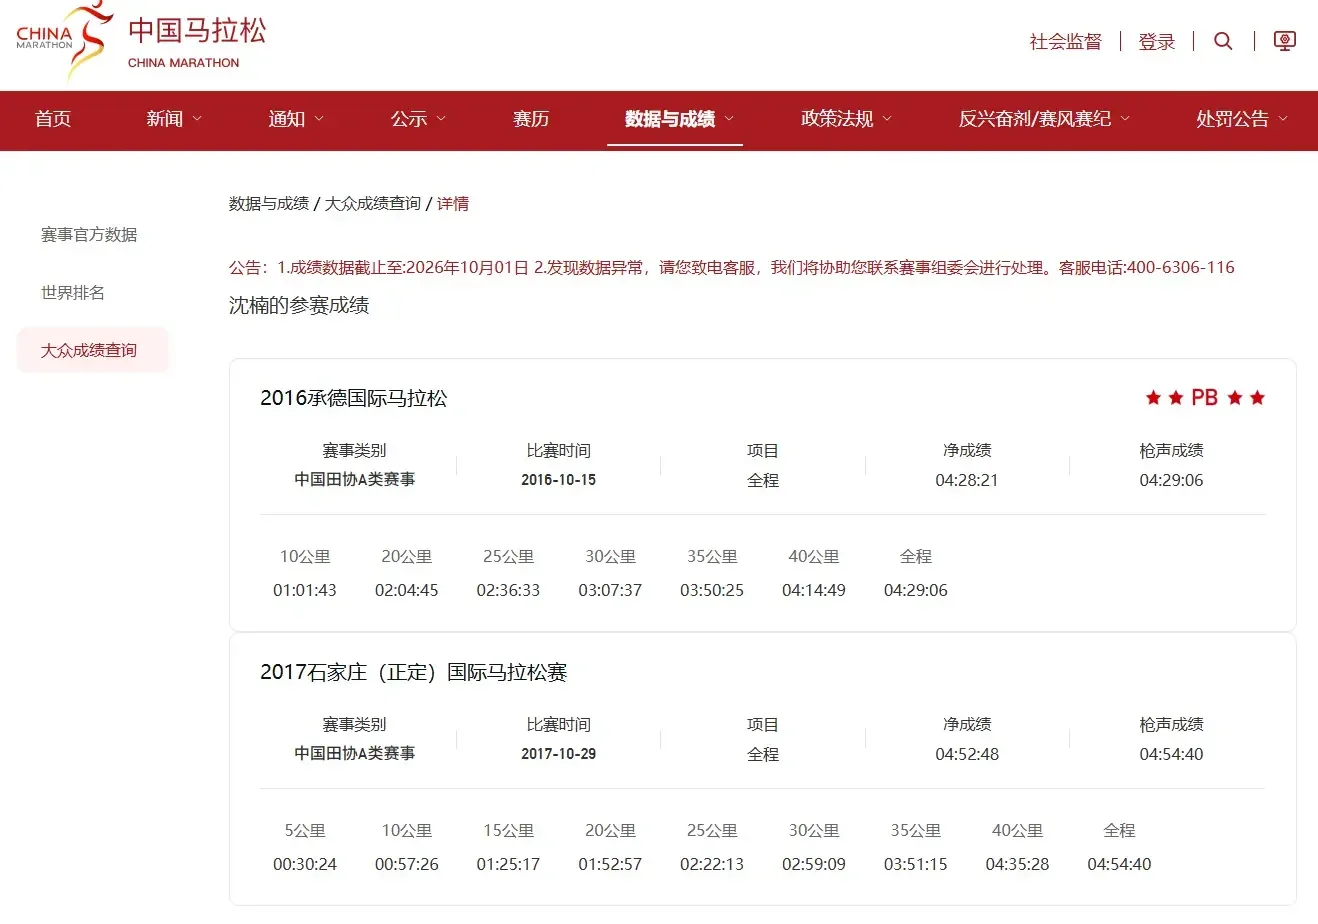Click net time 04:52:48
Viewport: 1318px width, 924px height.
click(x=967, y=754)
